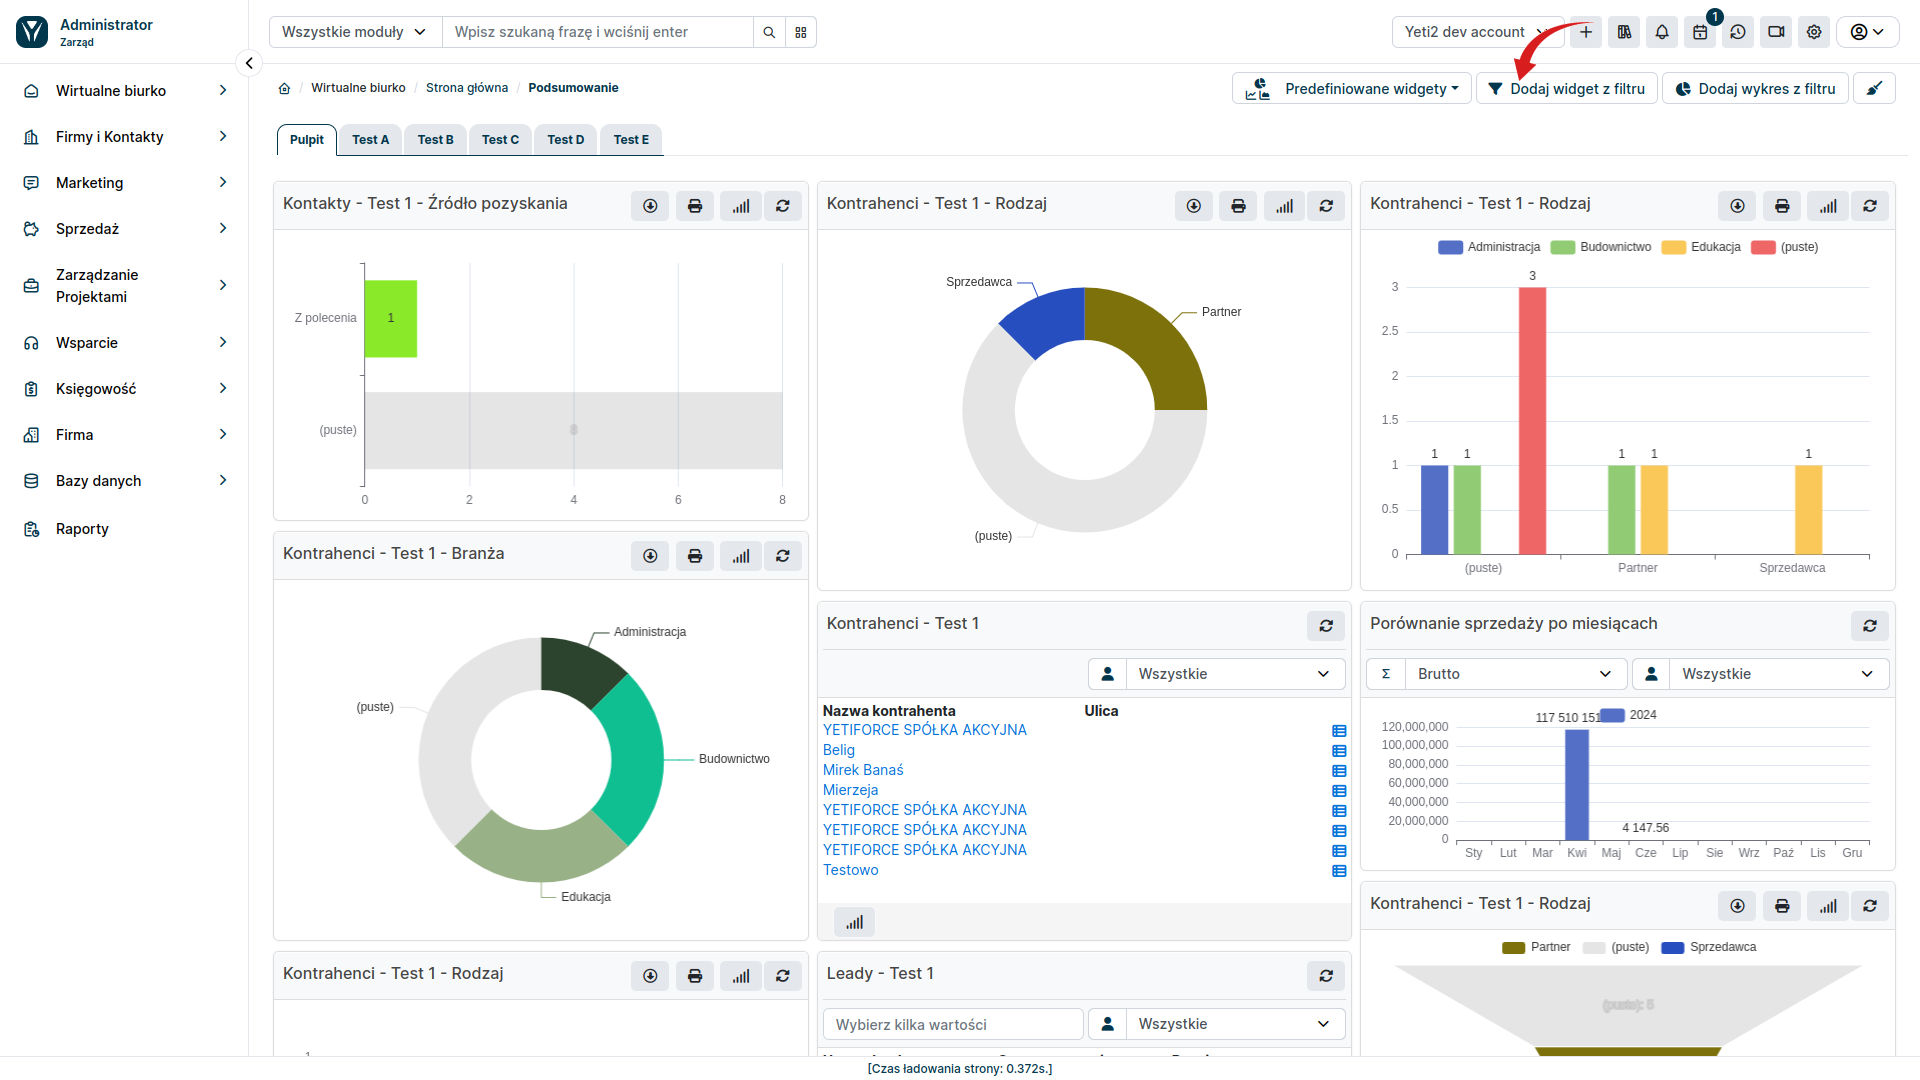
Task: Click Strona główna breadcrumb
Action: [x=467, y=88]
